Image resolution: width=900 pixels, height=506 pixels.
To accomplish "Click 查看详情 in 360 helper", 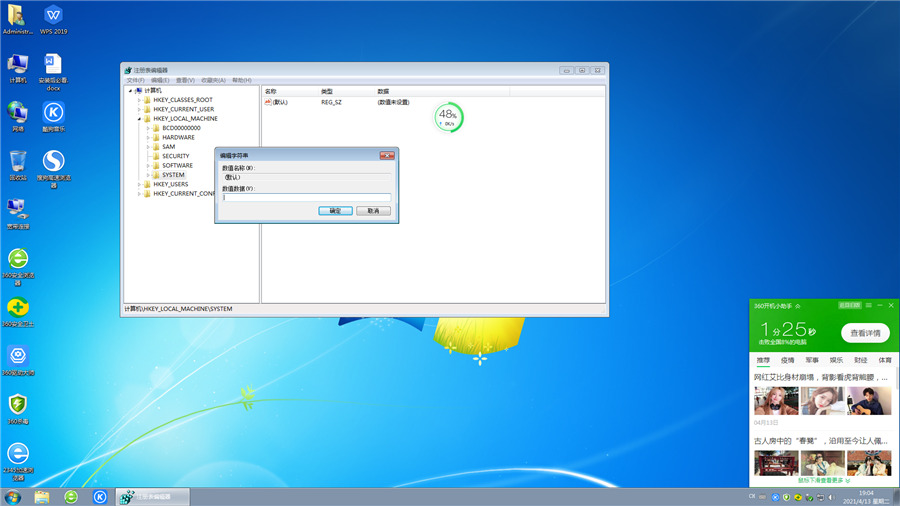I will pyautogui.click(x=865, y=333).
